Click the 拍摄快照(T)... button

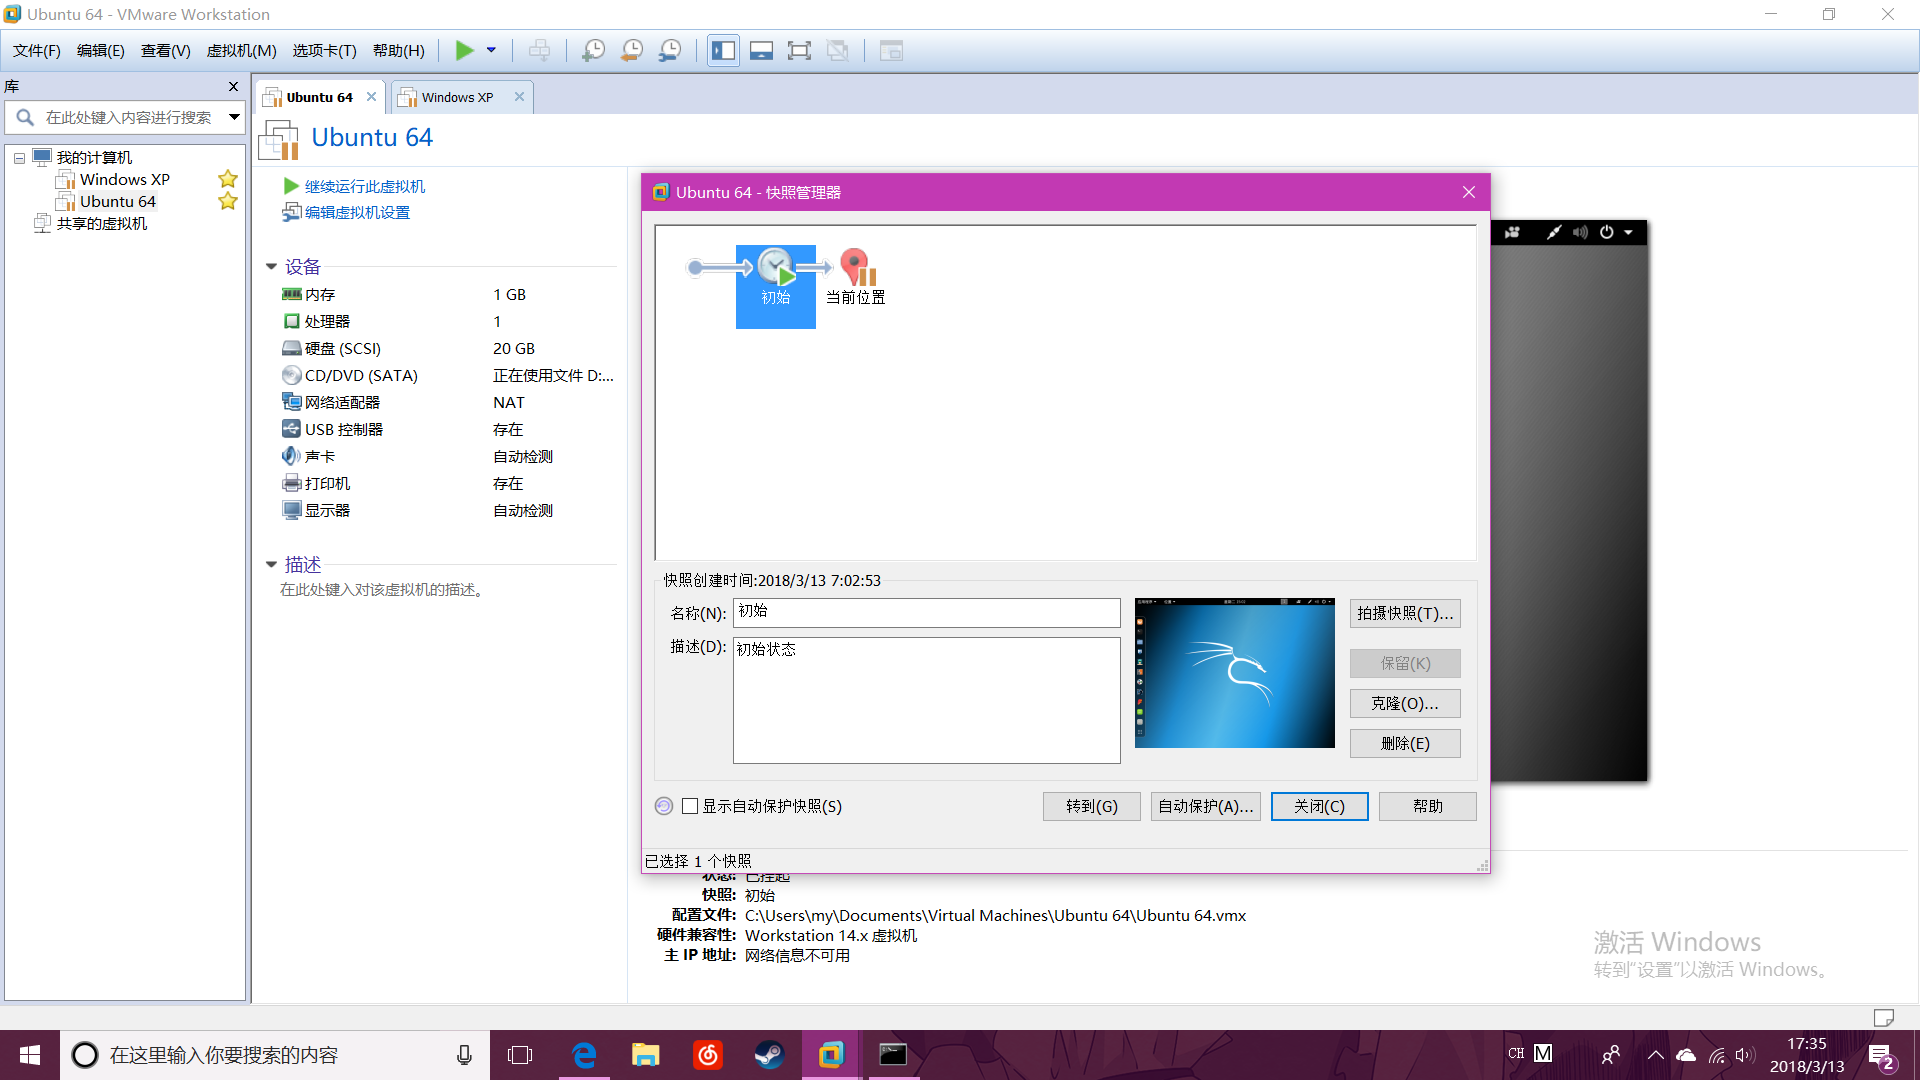click(1405, 613)
